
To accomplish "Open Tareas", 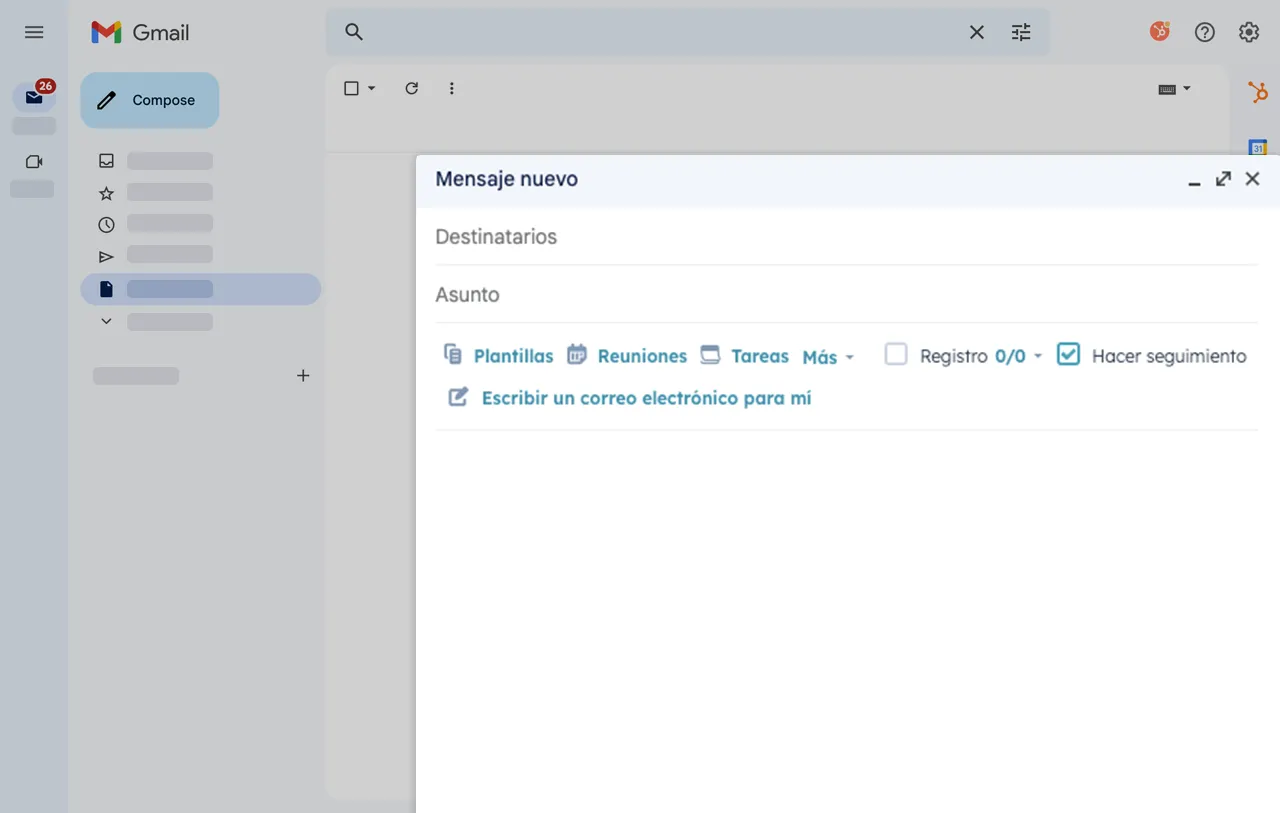I will pos(744,355).
